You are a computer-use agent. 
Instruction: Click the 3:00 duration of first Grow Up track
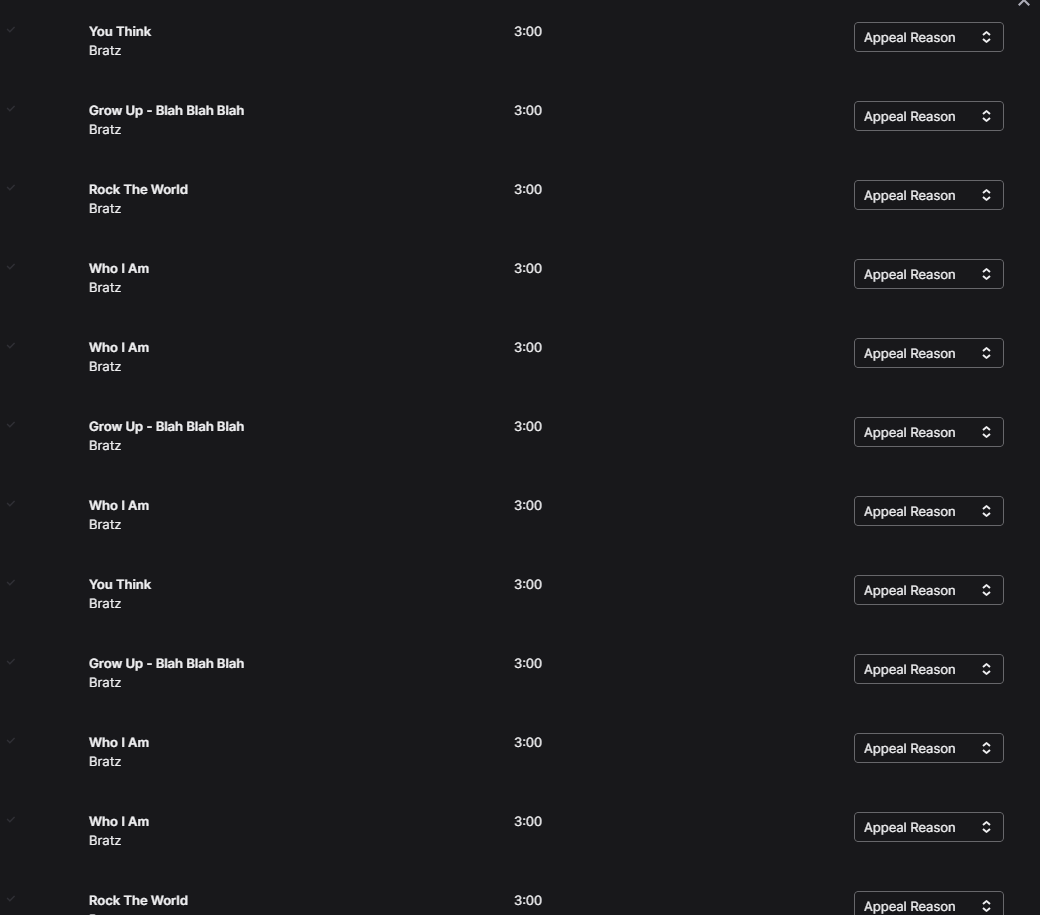click(528, 110)
